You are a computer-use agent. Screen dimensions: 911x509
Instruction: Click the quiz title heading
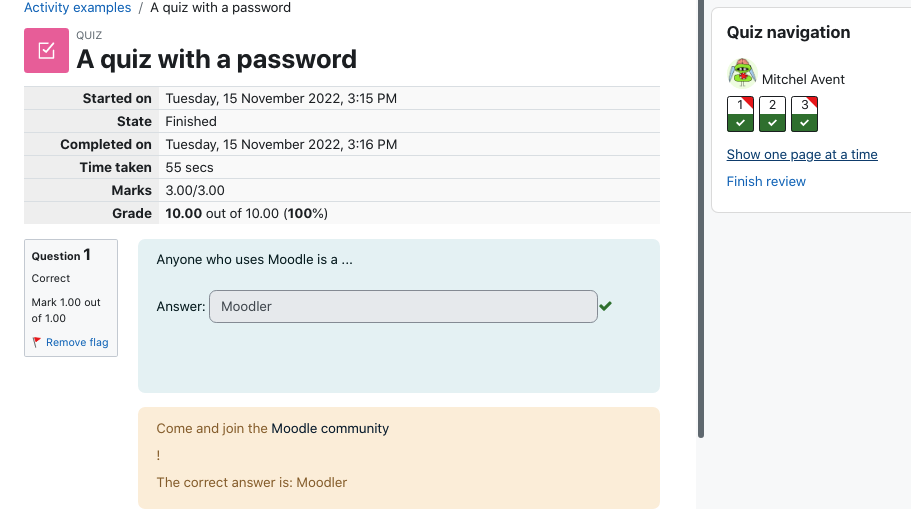(x=217, y=59)
